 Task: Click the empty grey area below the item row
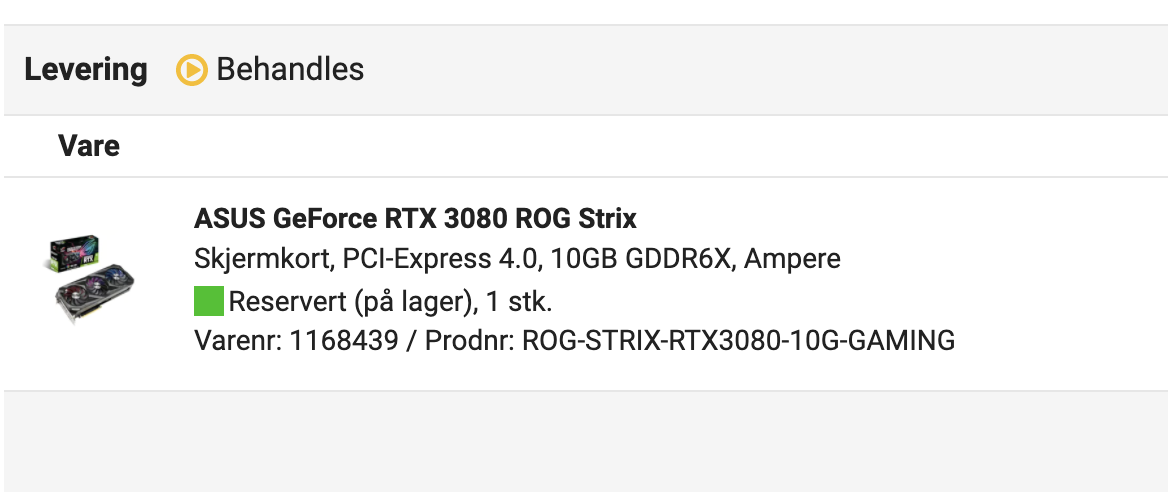584,441
